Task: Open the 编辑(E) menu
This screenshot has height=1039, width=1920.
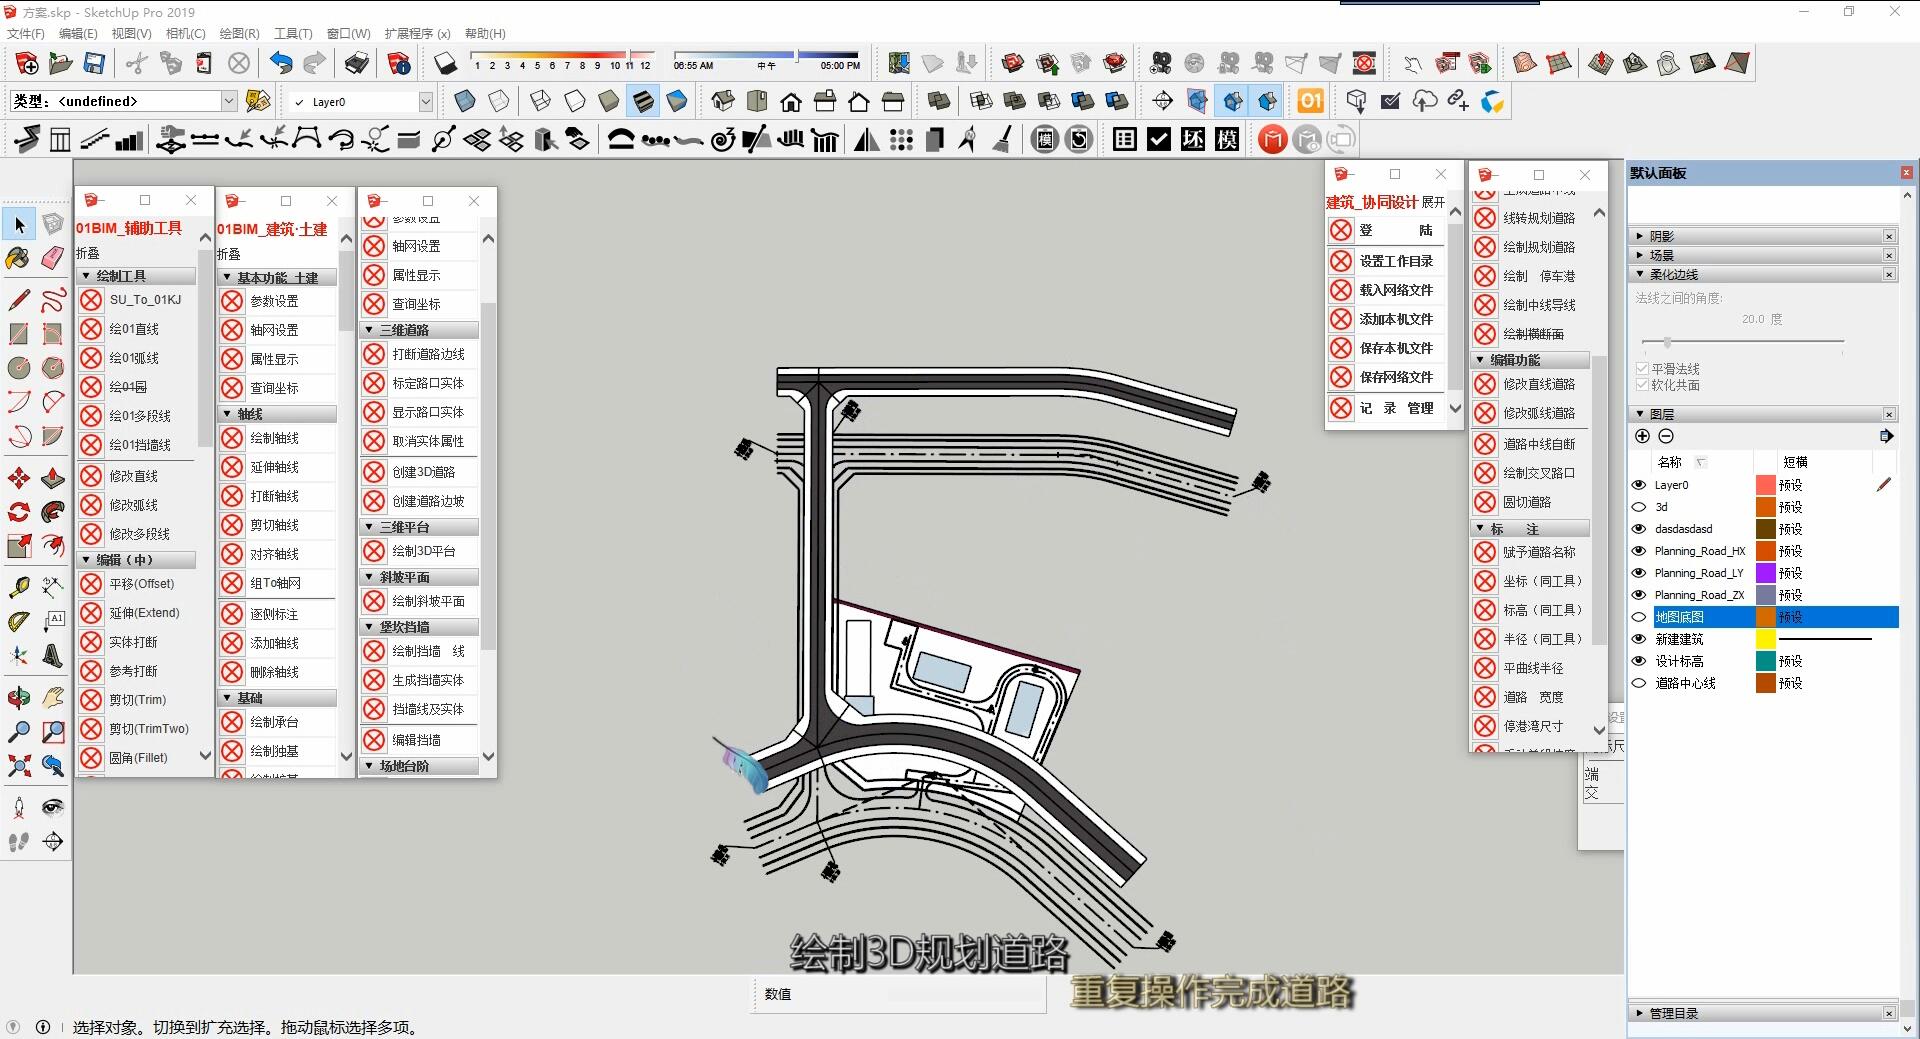Action: 78,33
